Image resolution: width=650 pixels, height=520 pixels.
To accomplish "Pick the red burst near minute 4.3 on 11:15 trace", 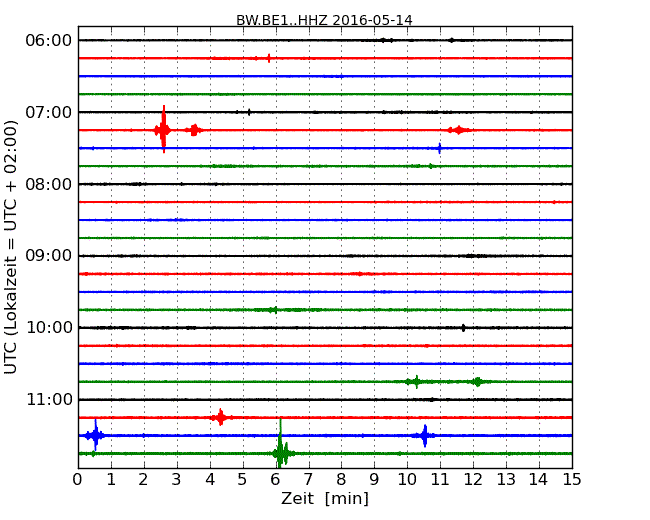I will point(221,417).
